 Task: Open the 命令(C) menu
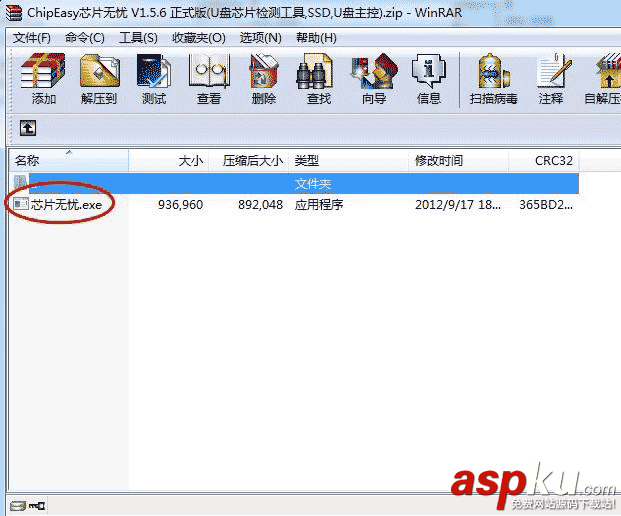[85, 38]
